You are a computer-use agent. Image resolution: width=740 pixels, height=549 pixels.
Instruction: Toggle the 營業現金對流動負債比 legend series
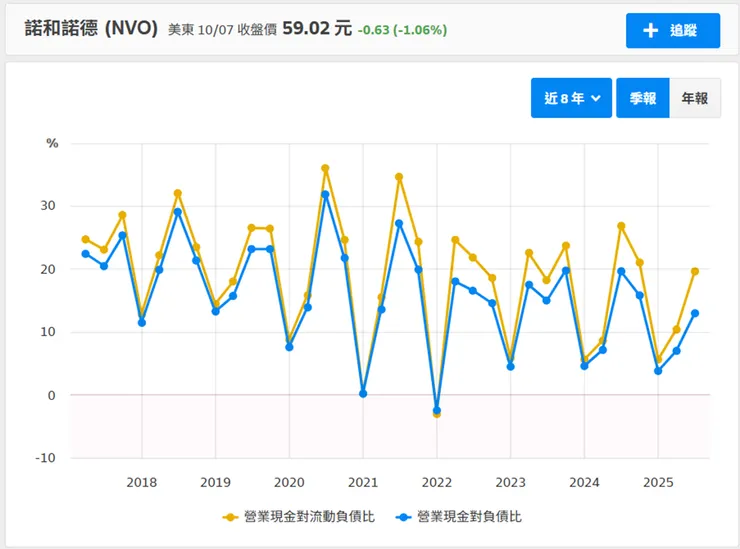(299, 517)
